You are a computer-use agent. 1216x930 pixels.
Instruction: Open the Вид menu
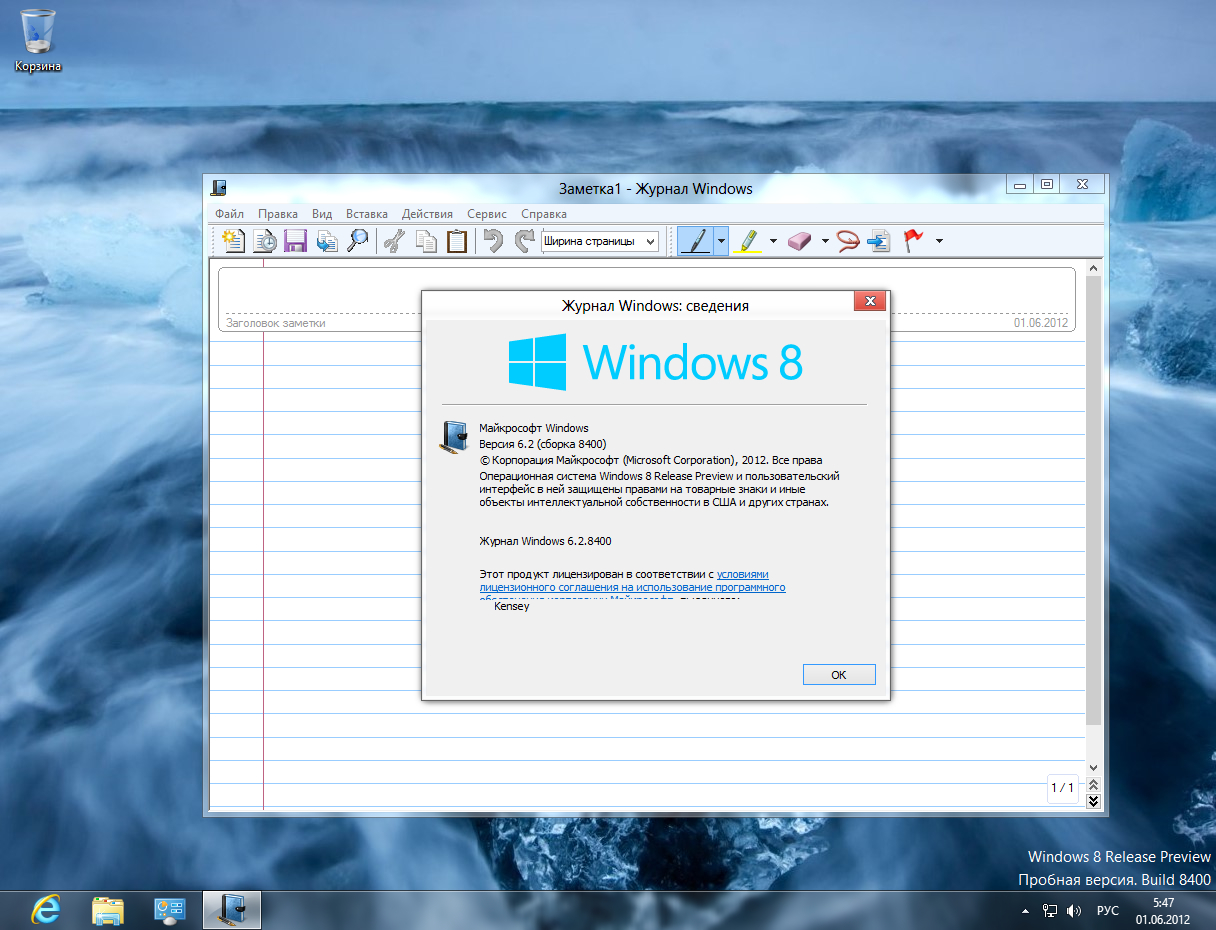pos(322,214)
